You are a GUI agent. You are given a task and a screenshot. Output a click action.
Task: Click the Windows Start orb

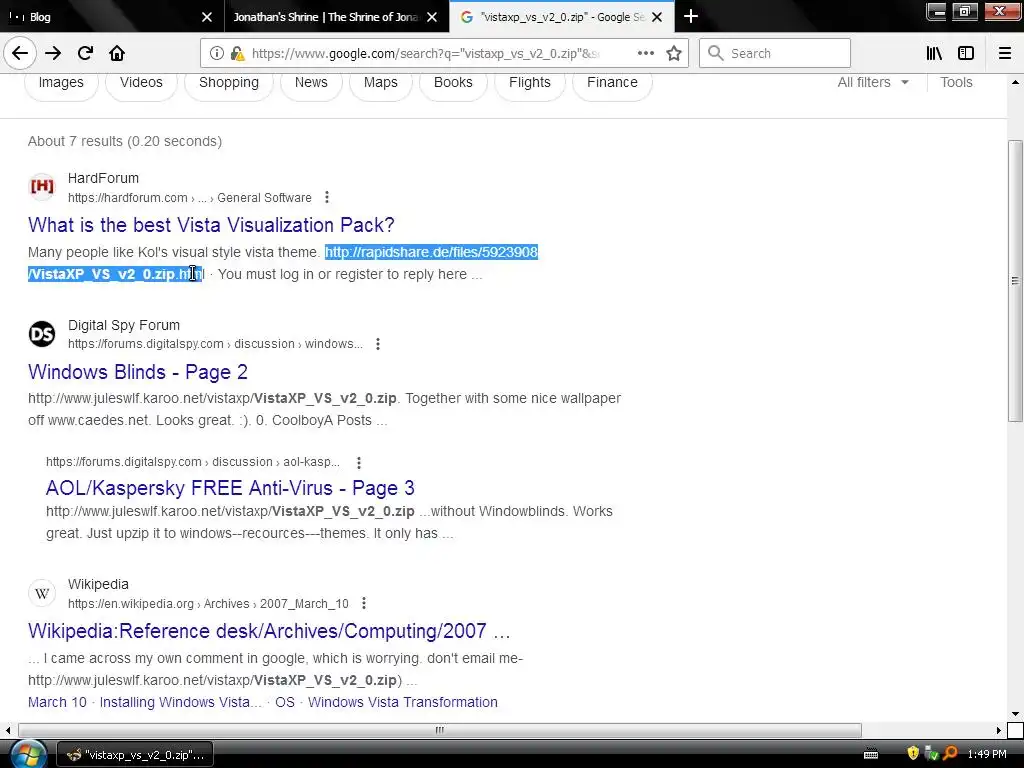[x=28, y=754]
